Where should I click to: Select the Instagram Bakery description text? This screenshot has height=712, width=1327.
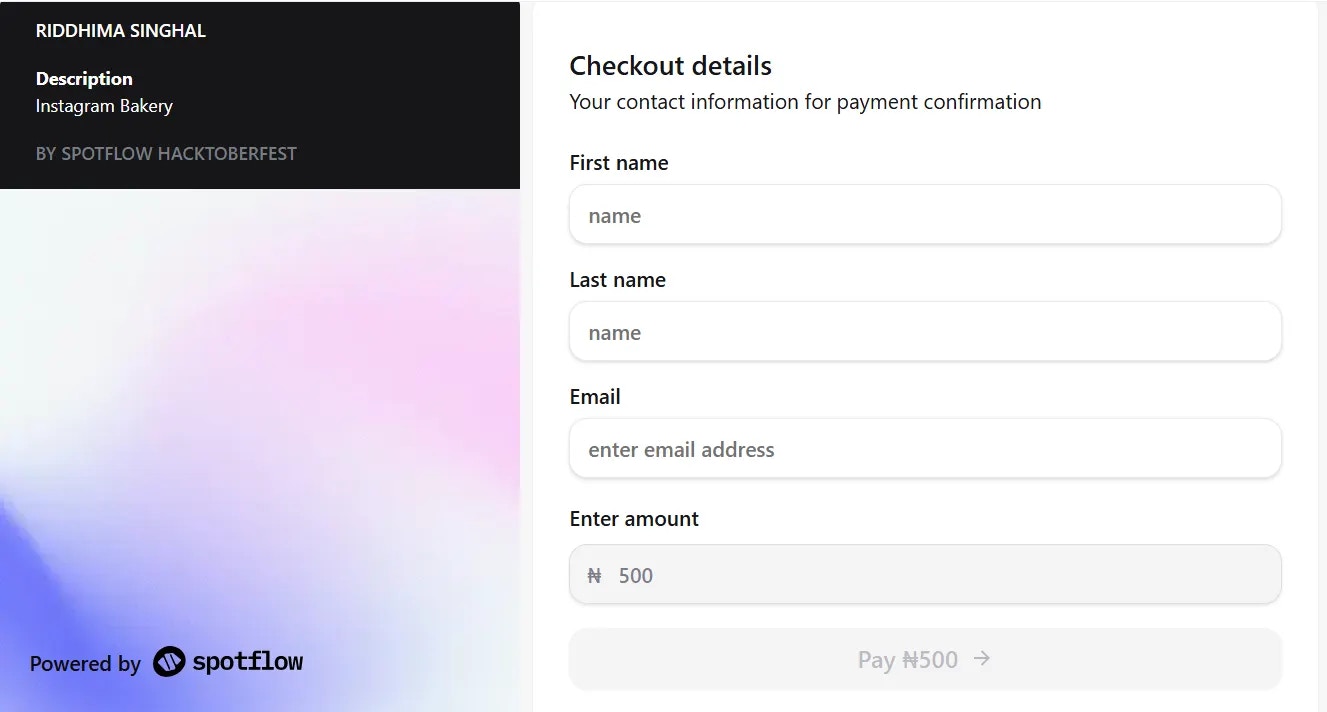104,105
